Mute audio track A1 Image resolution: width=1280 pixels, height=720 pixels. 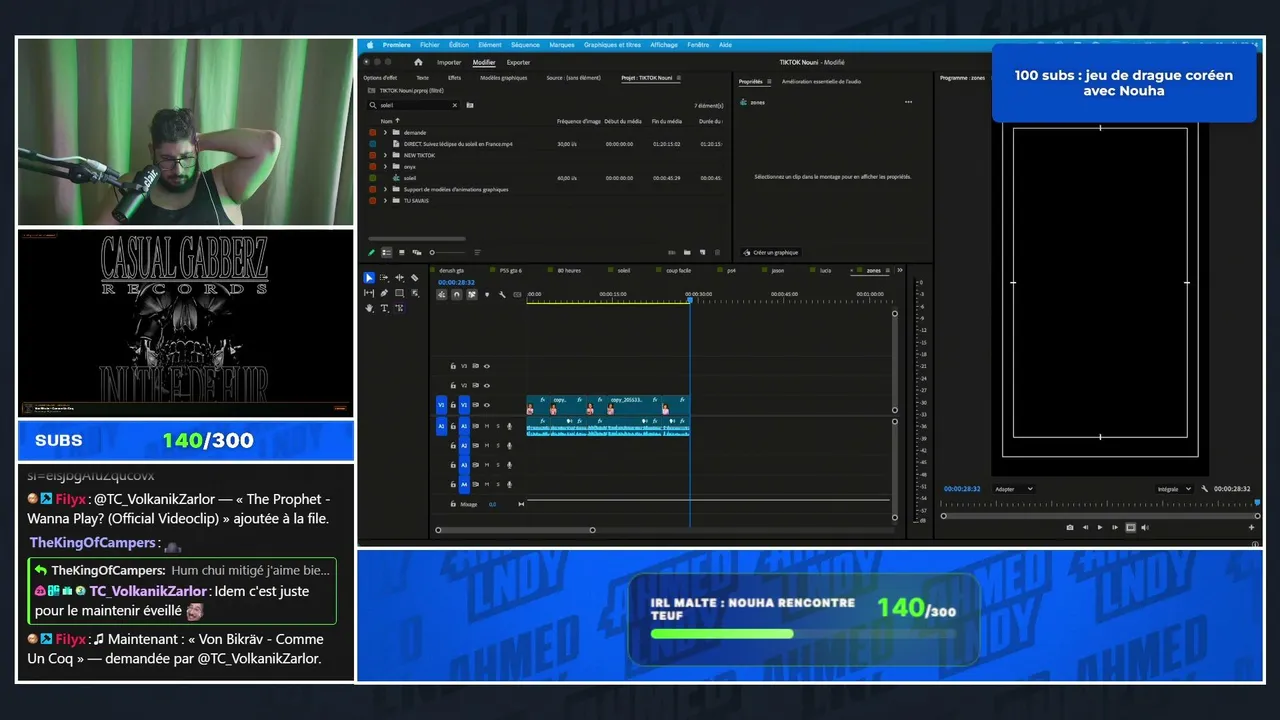487,426
